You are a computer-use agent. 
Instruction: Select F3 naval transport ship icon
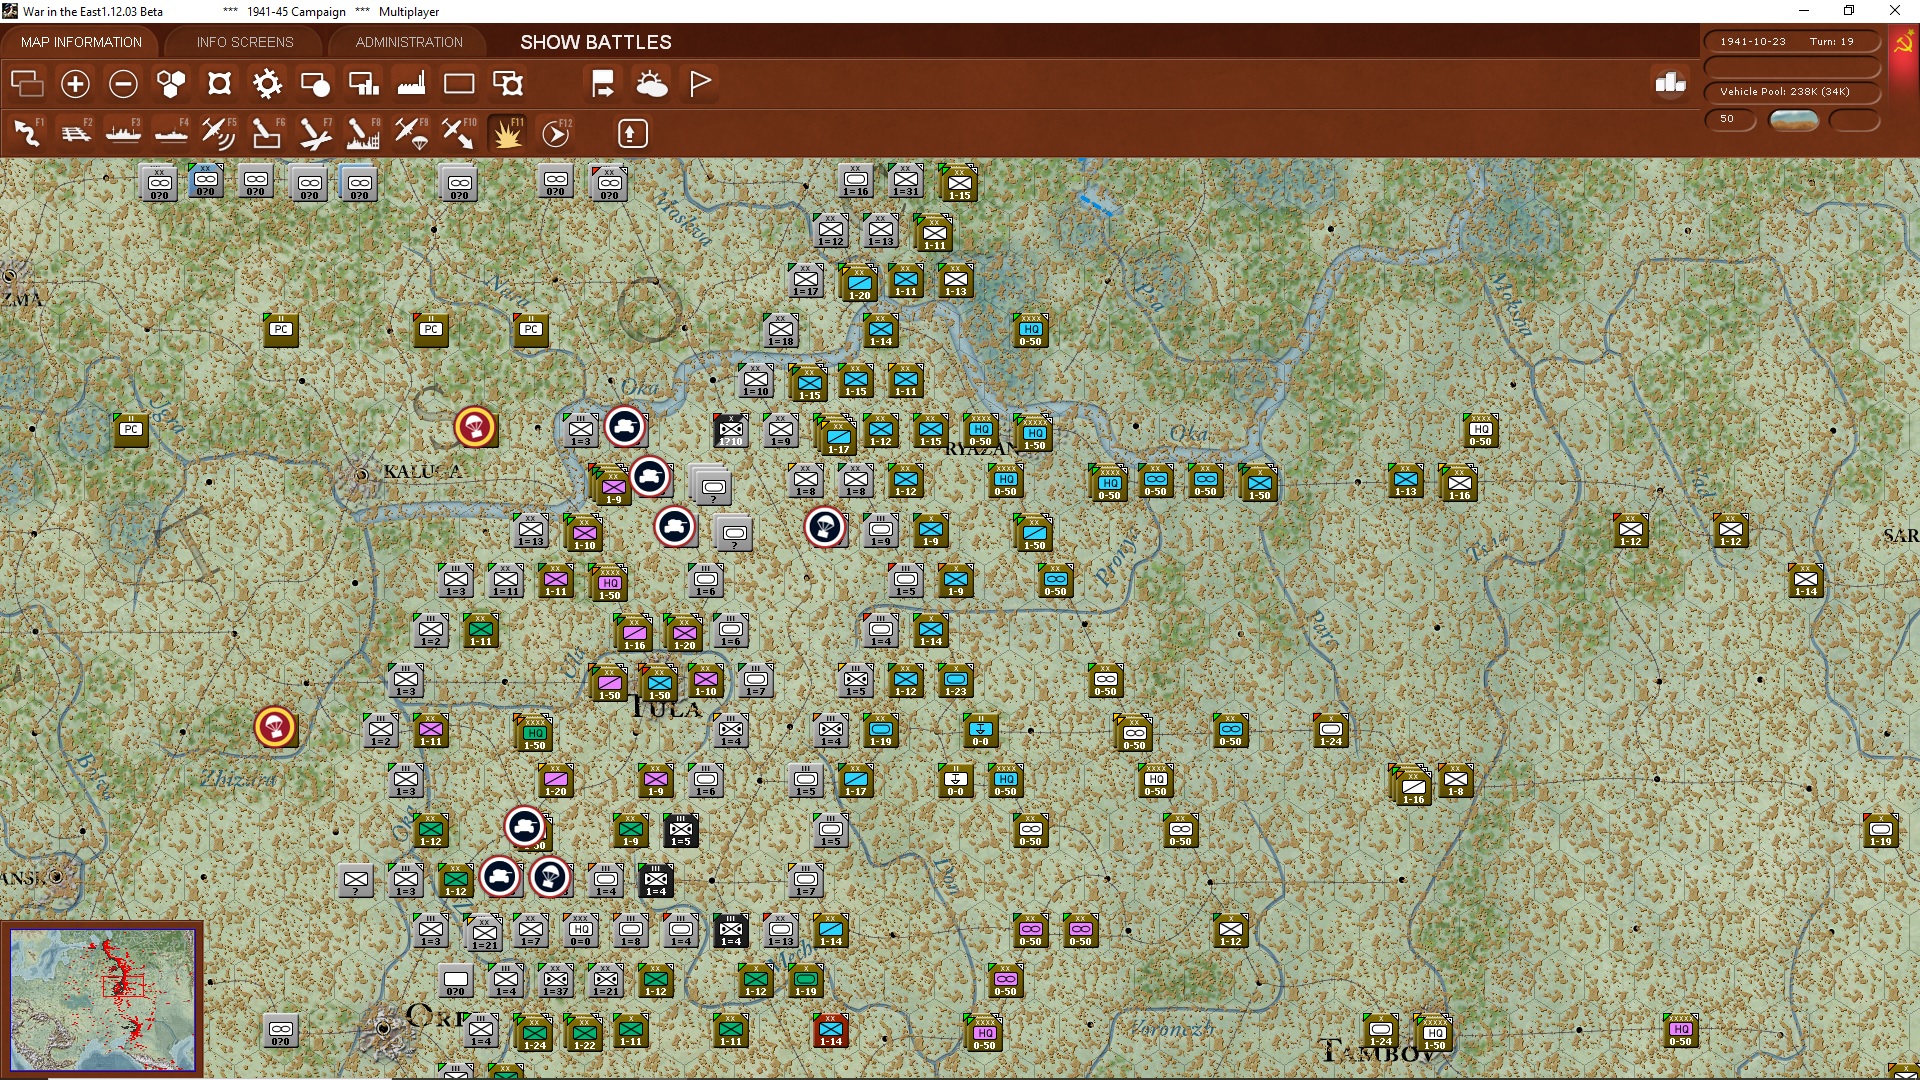(x=123, y=133)
